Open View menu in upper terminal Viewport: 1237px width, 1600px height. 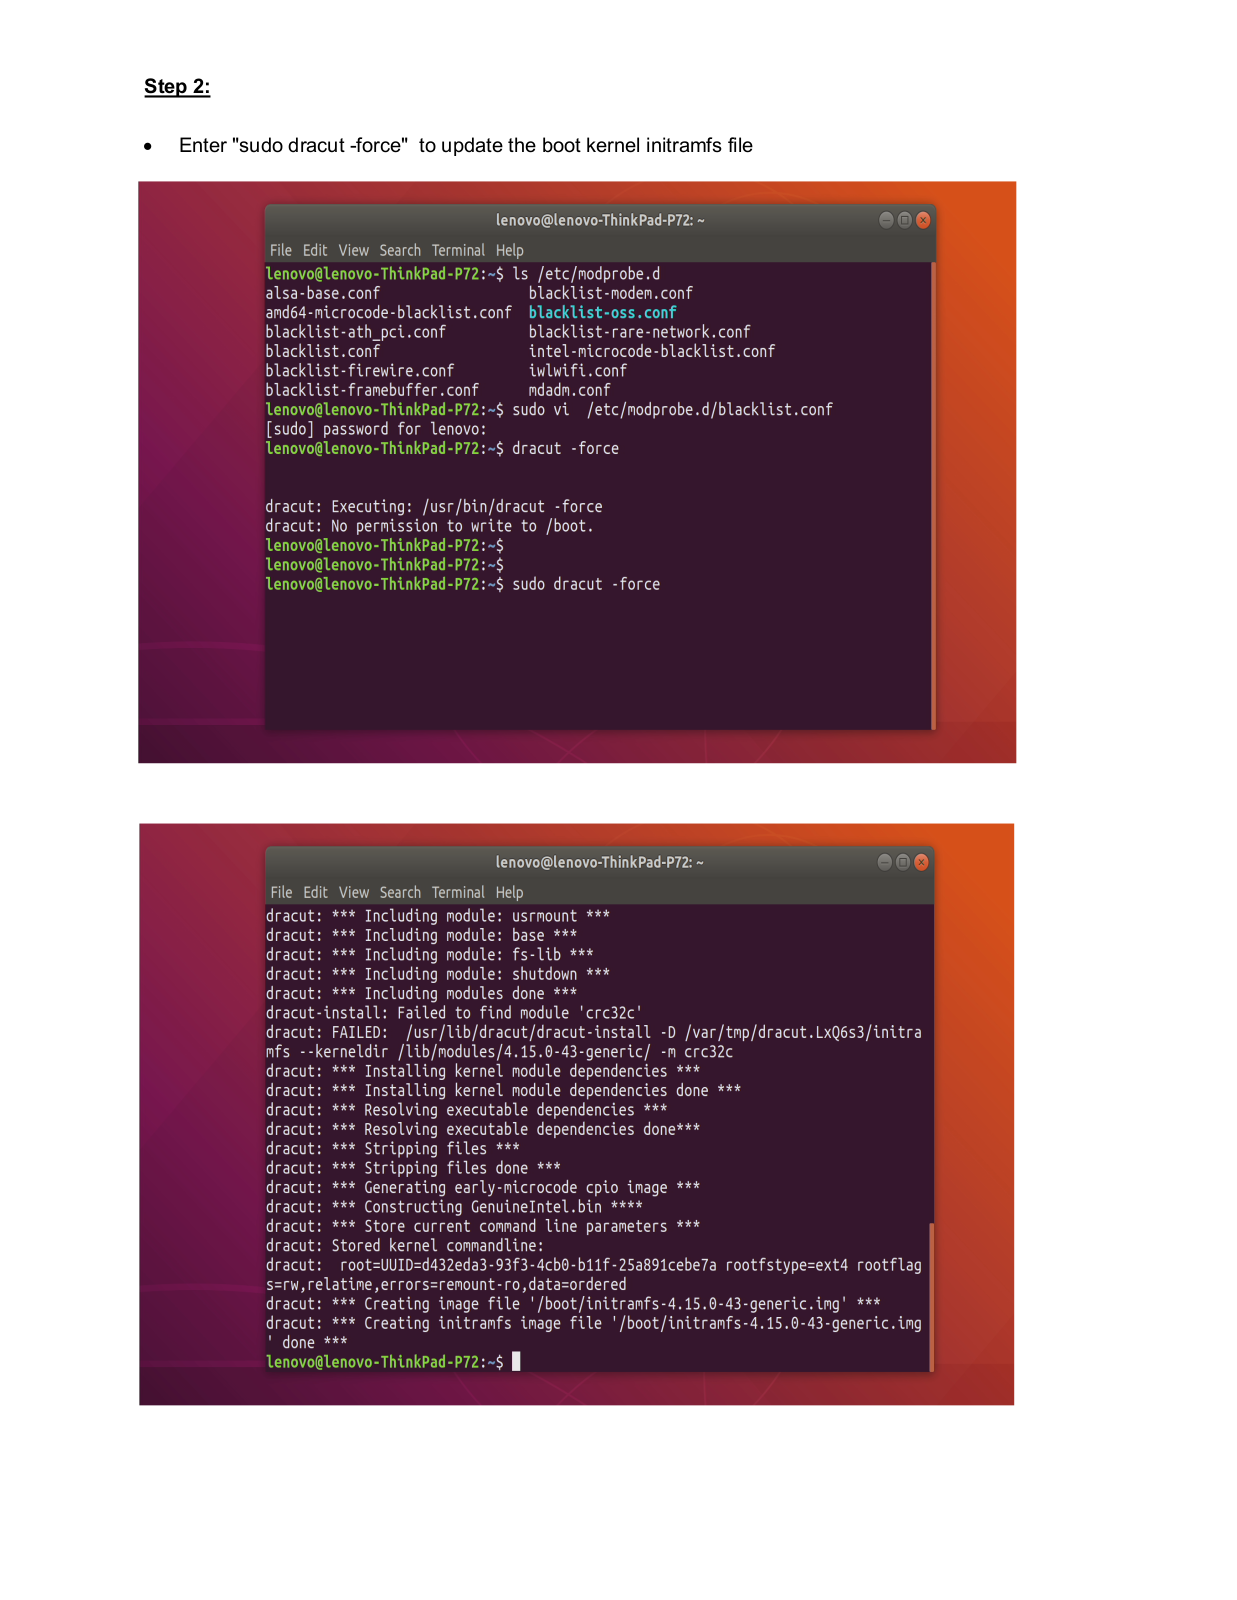point(353,250)
